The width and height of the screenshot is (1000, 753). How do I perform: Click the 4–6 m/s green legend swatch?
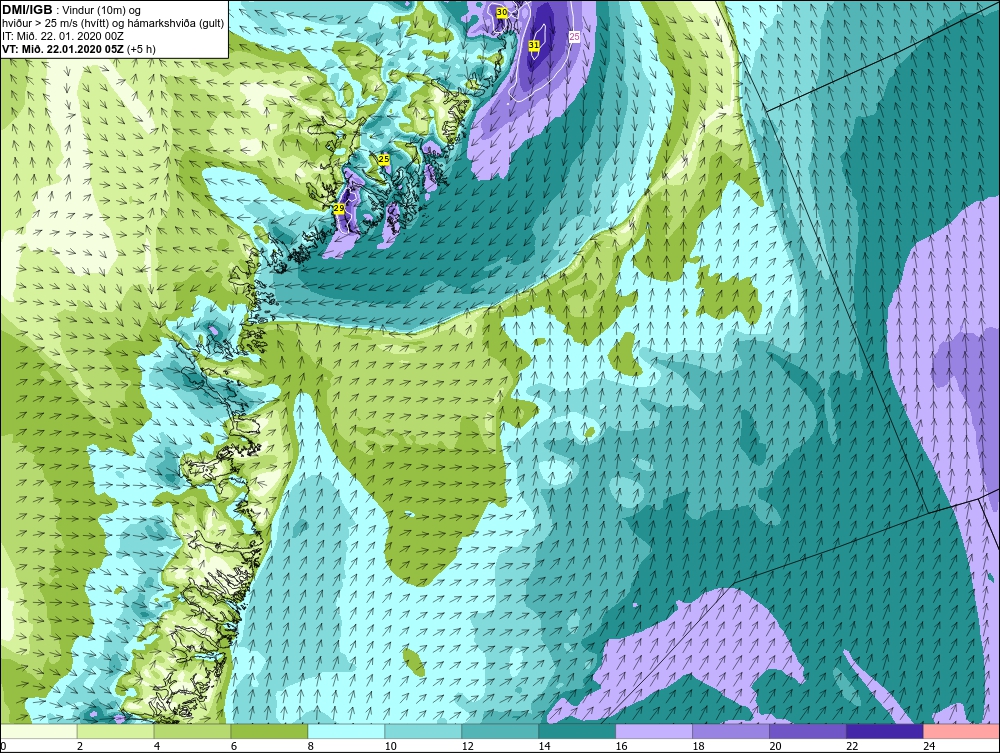pyautogui.click(x=193, y=731)
